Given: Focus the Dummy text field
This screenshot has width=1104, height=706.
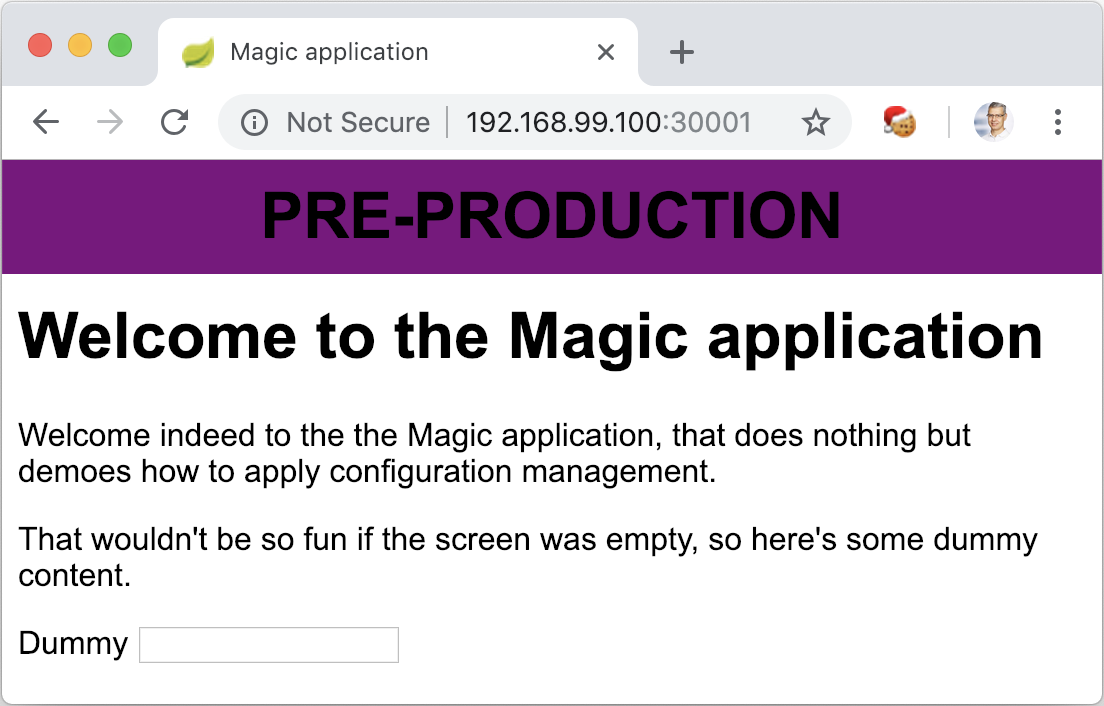Looking at the screenshot, I should [x=269, y=645].
